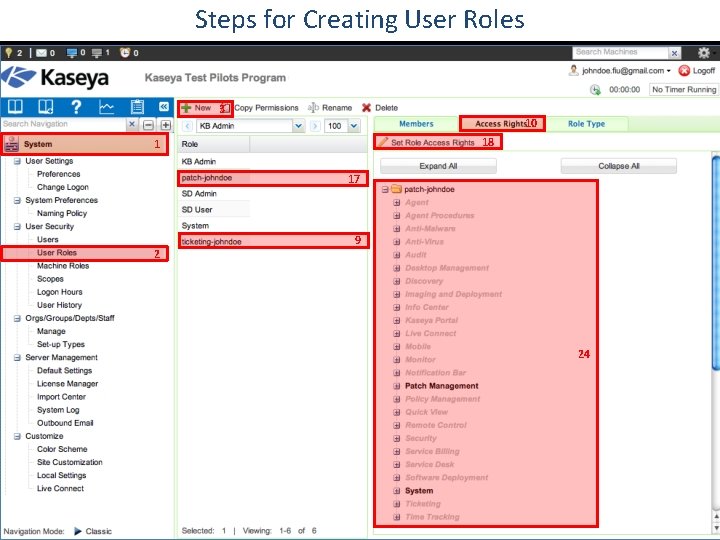
Task: Open Color Scheme under Customize
Action: 62,449
